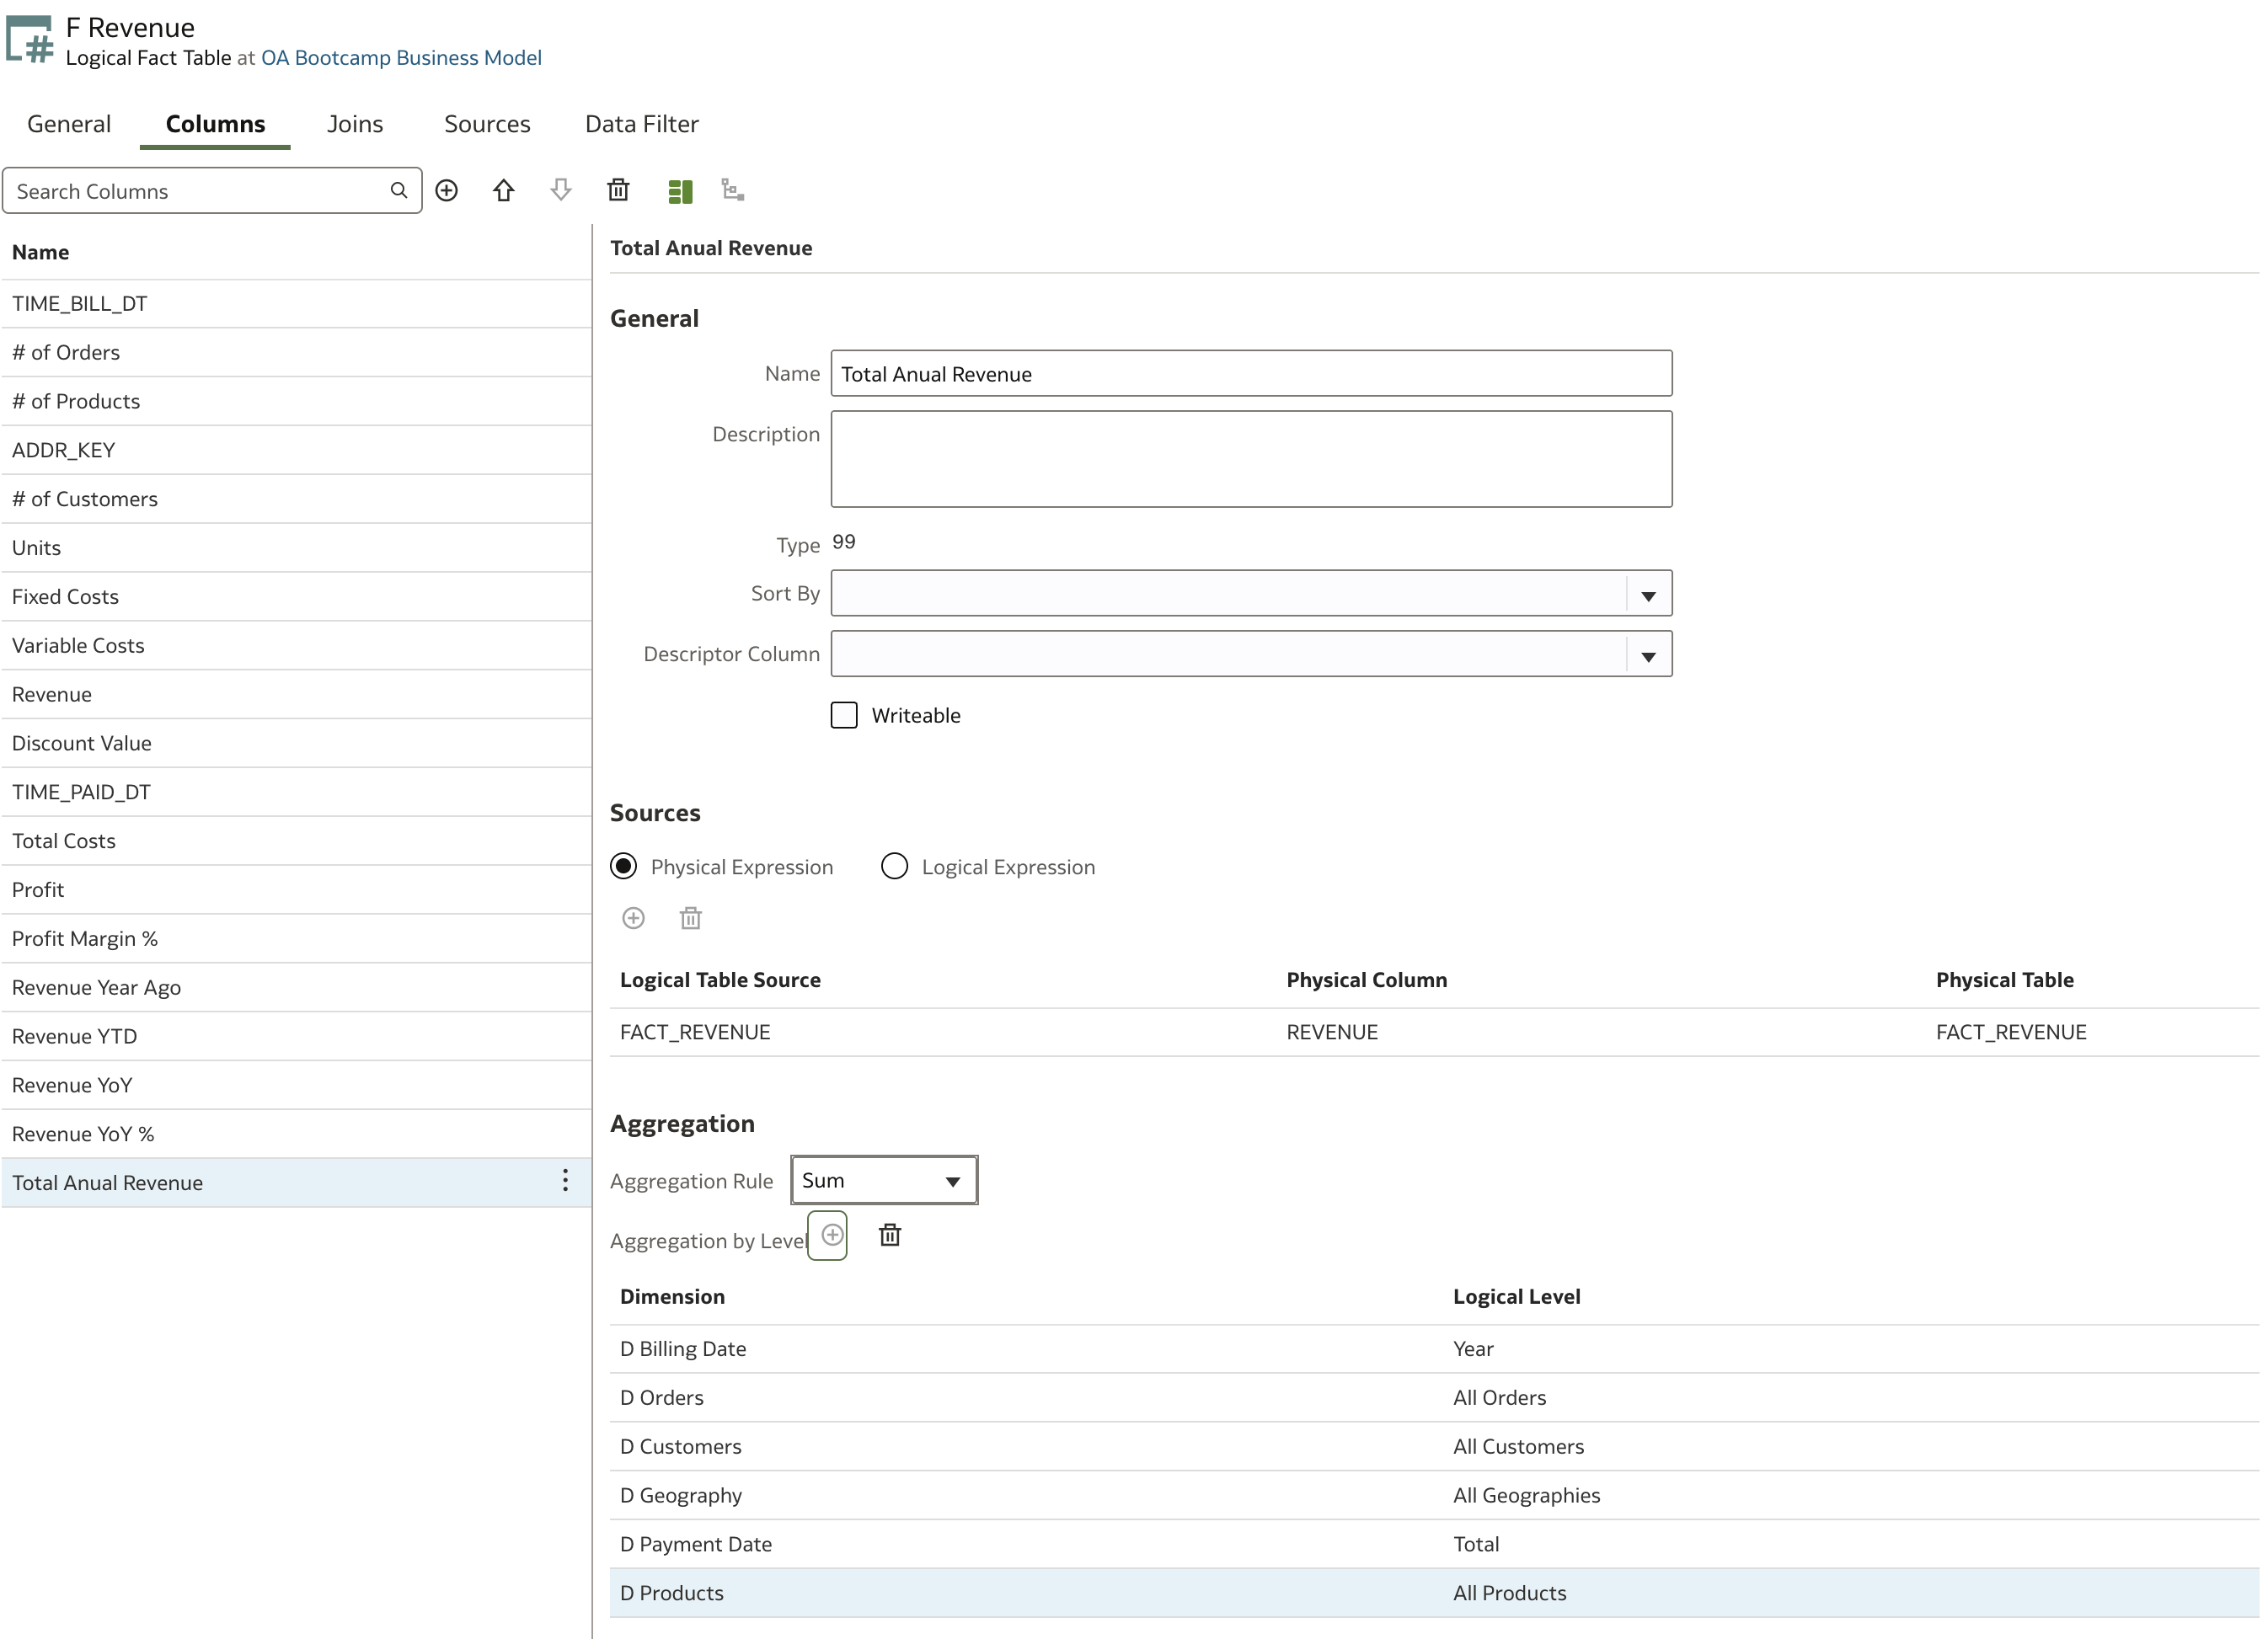The image size is (2268, 1639).
Task: Select the Variable Costs column
Action: (296, 646)
